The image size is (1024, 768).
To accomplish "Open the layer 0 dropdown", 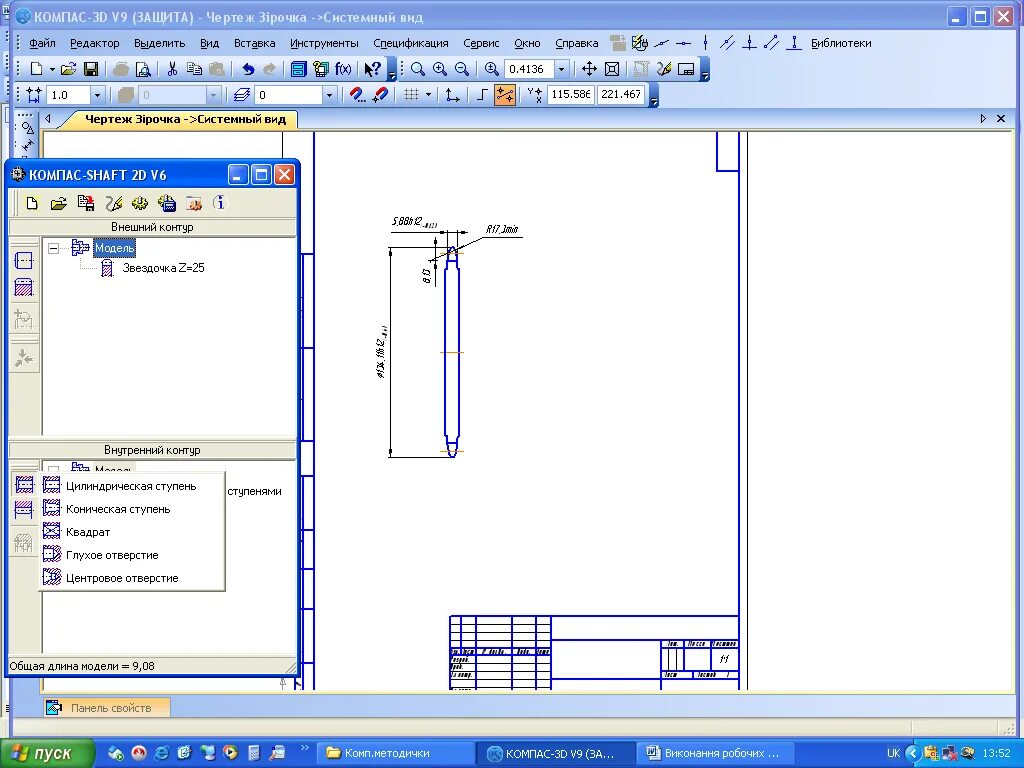I will (x=329, y=95).
